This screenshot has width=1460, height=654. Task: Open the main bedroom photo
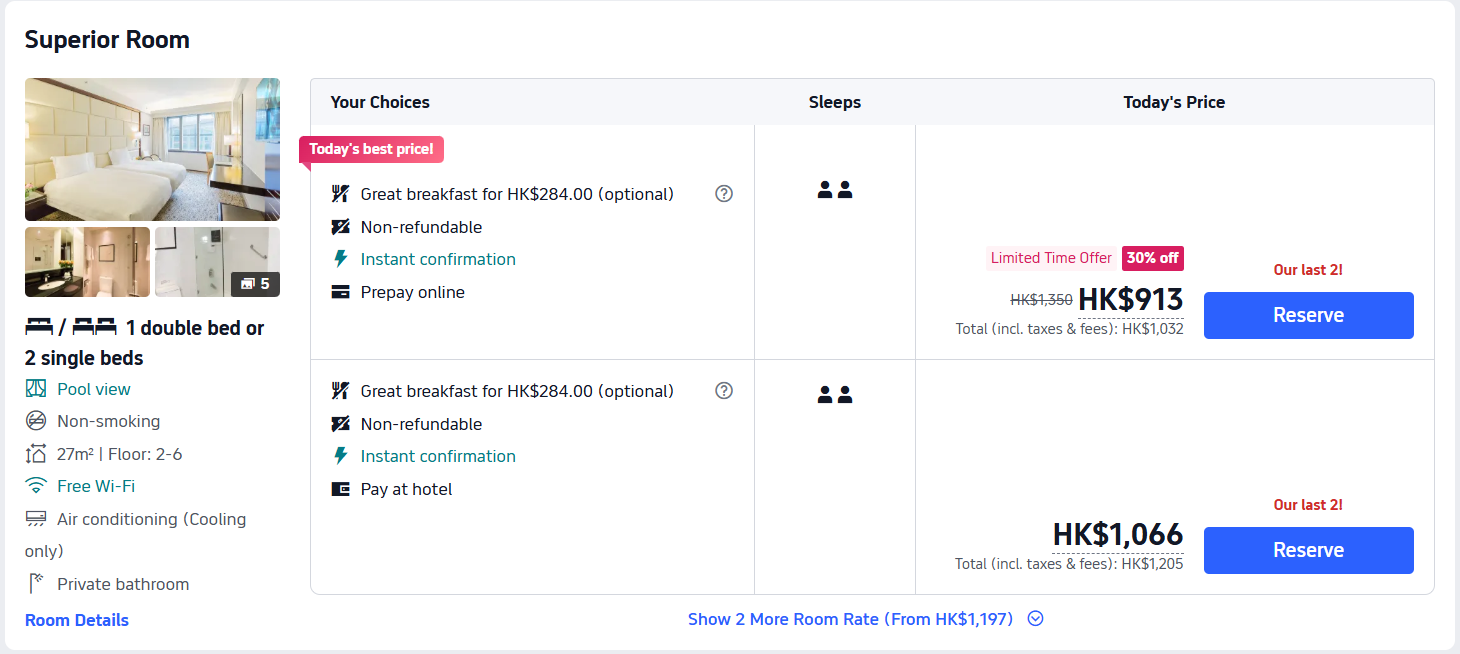point(152,149)
